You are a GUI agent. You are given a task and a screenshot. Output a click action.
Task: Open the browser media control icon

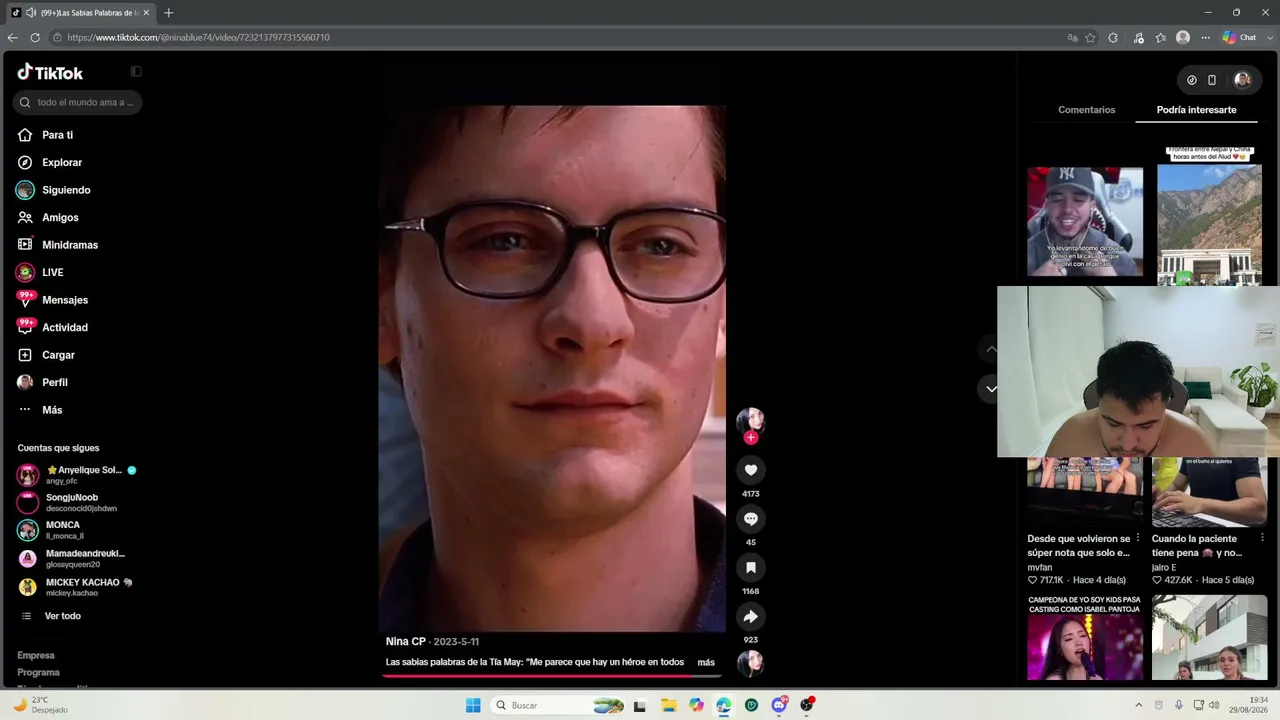[1138, 37]
